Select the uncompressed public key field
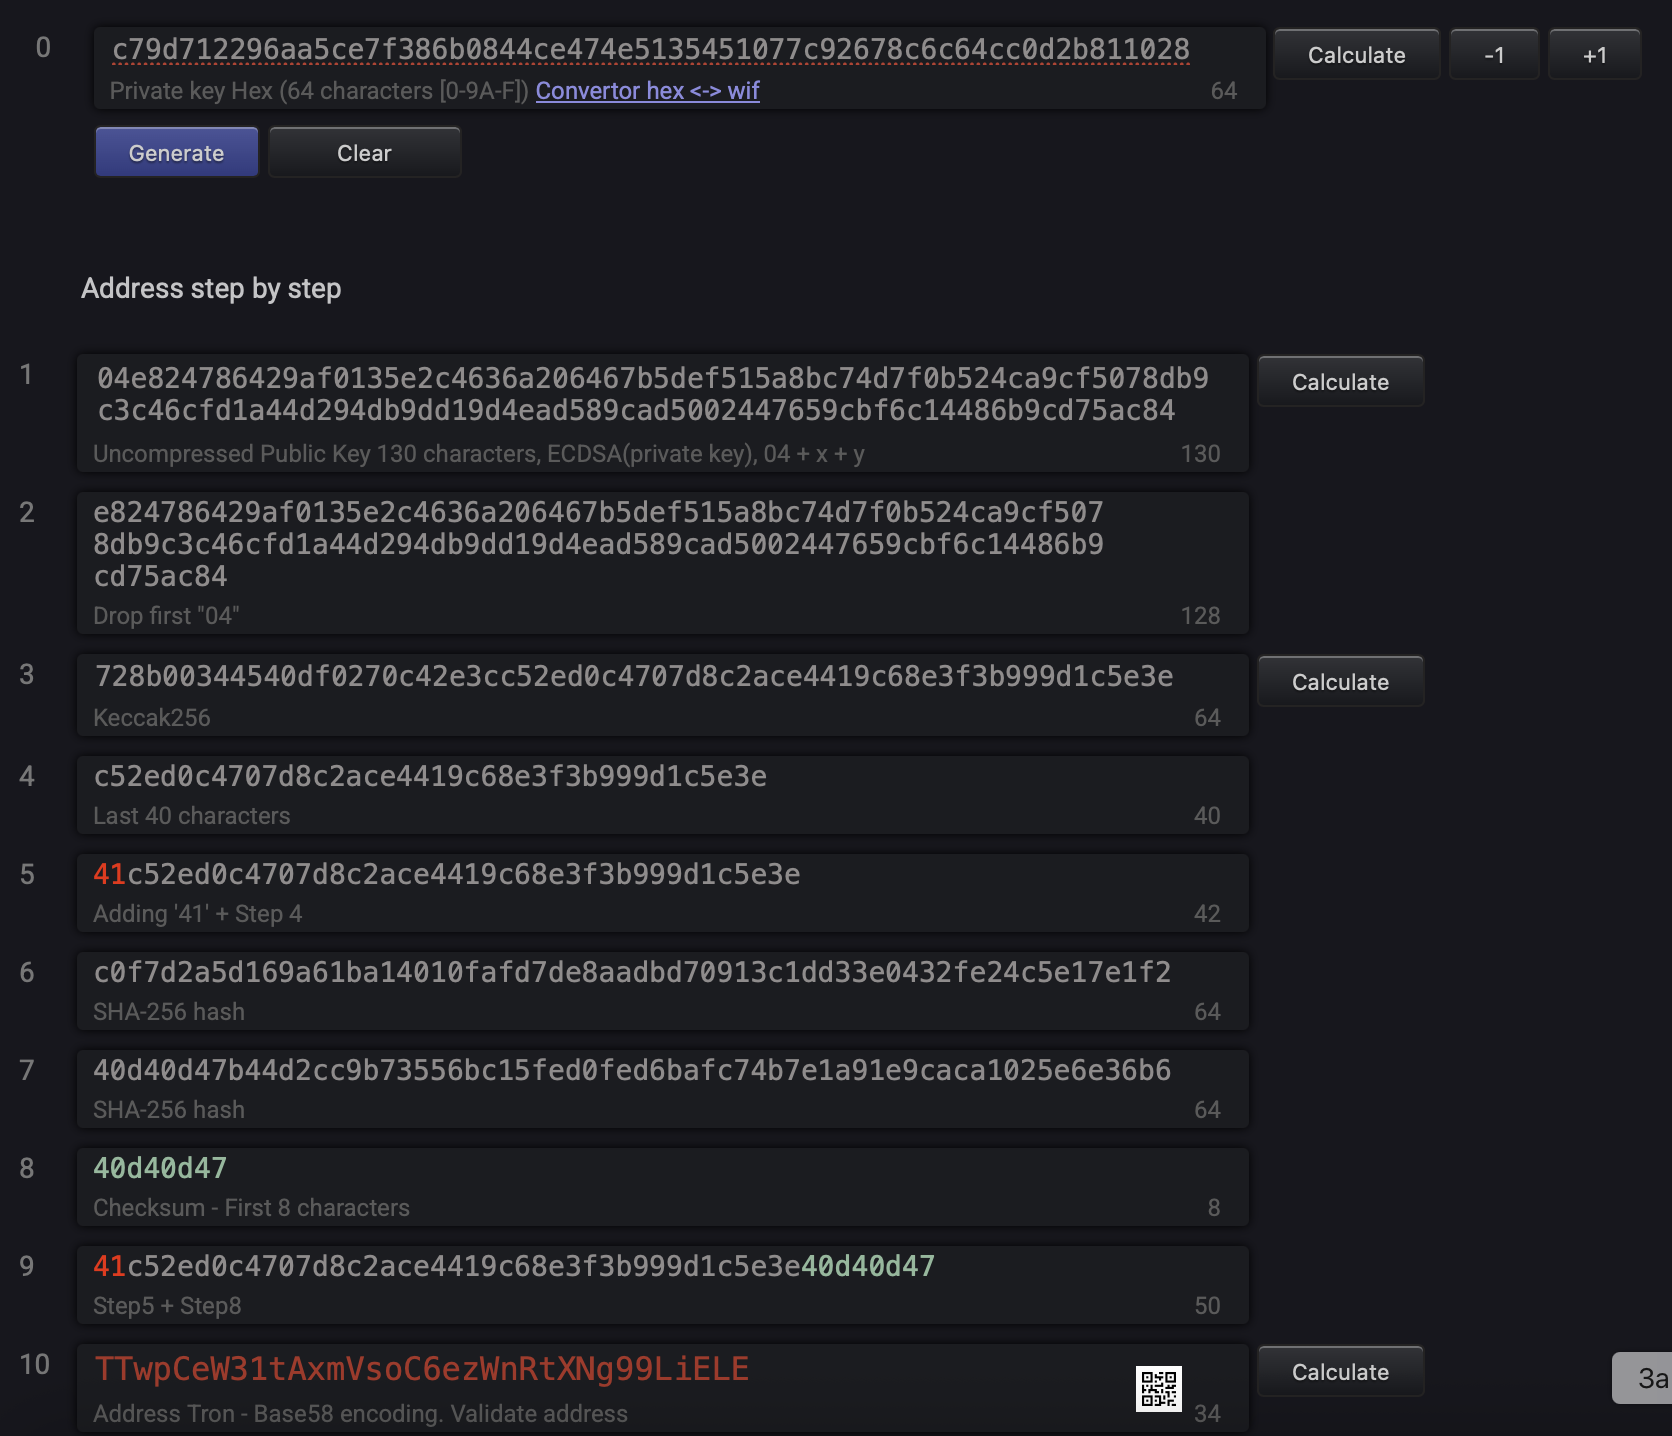The image size is (1672, 1436). pos(663,413)
